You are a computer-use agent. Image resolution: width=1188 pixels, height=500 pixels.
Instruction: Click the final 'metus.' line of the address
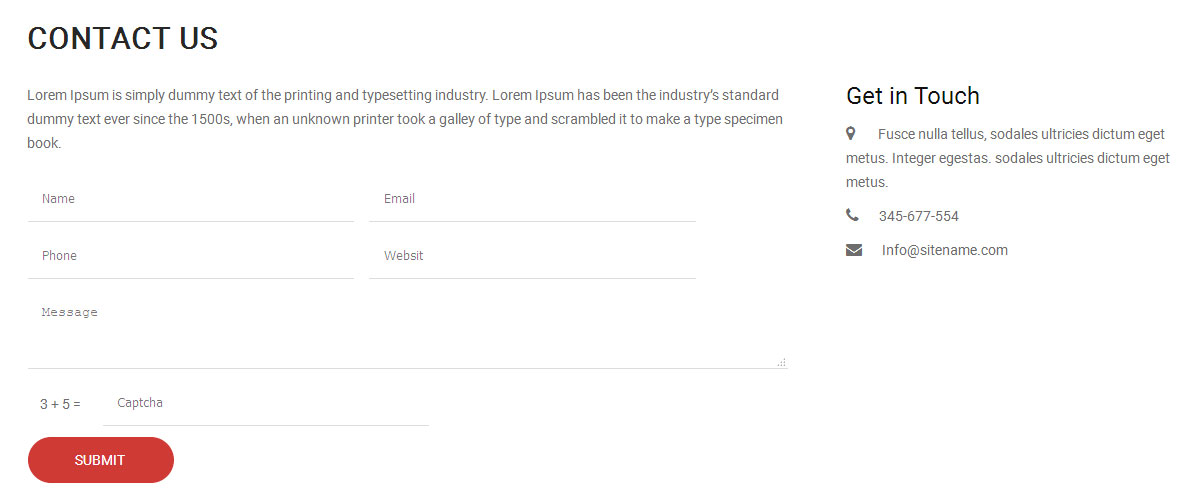tap(867, 183)
